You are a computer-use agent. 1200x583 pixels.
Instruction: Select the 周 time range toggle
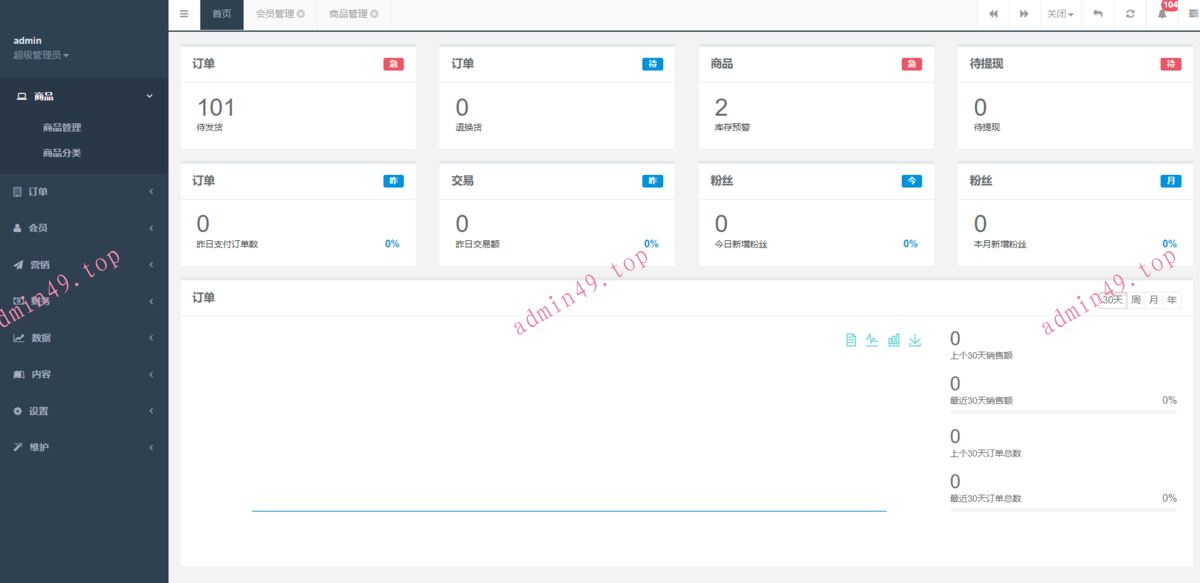coord(1136,300)
